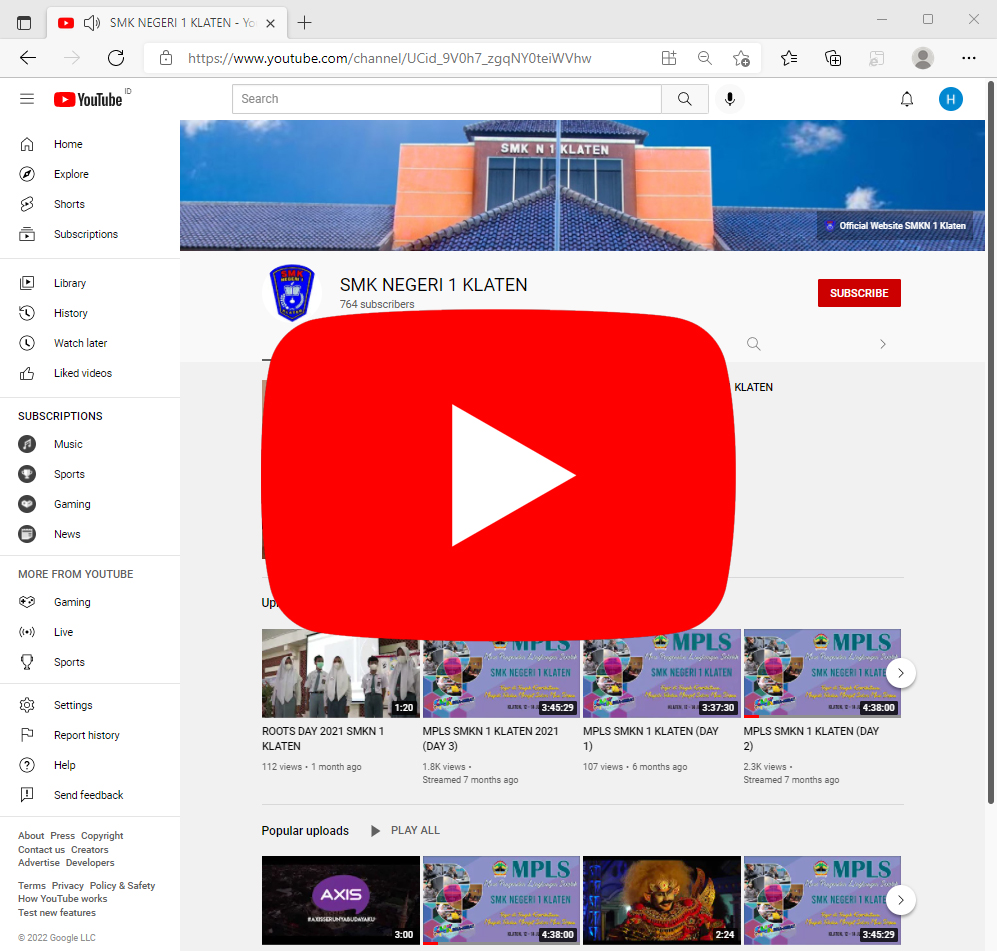This screenshot has height=951, width=997.
Task: Open Report history
Action: 90,735
